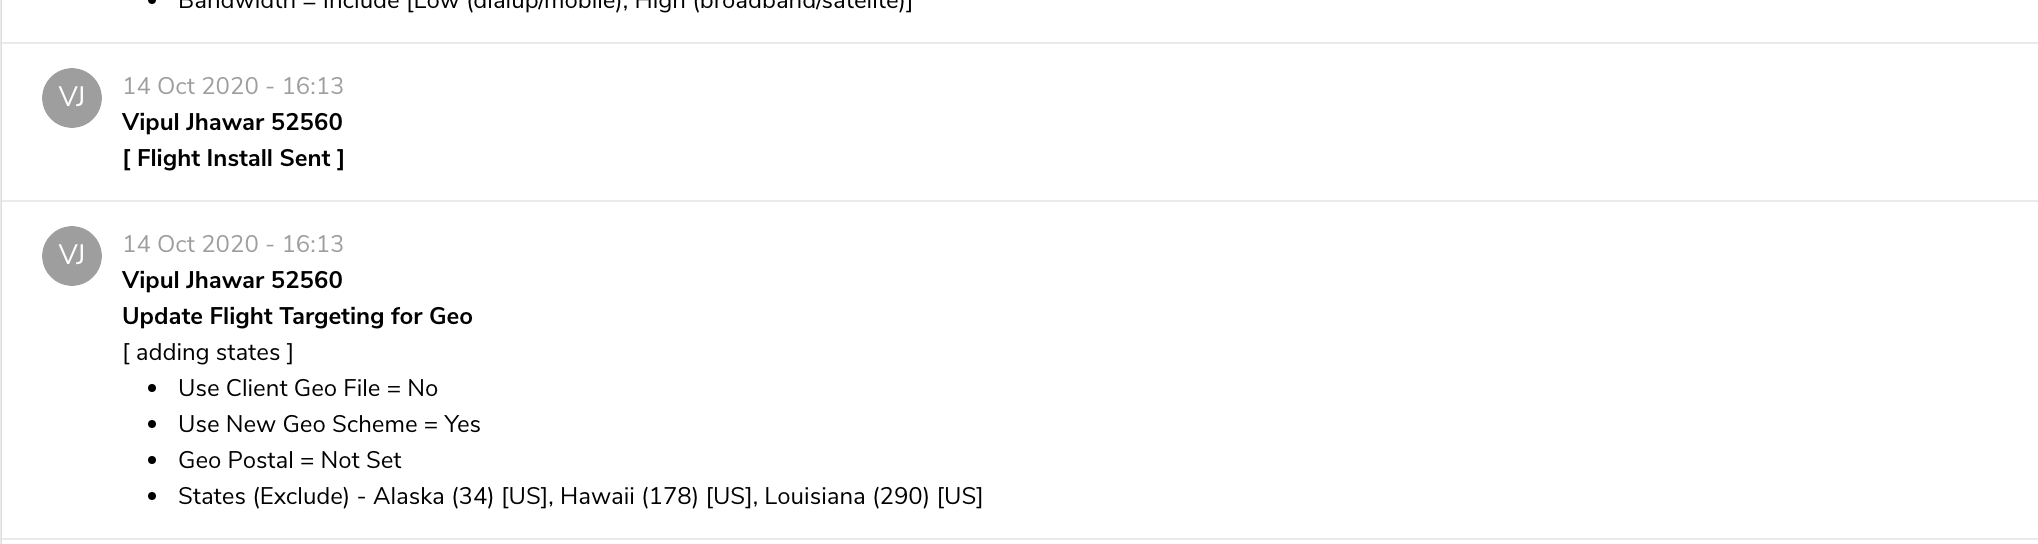Open Vipul Jhawar's name on the Geo targeting entry
This screenshot has width=2038, height=544.
(232, 280)
